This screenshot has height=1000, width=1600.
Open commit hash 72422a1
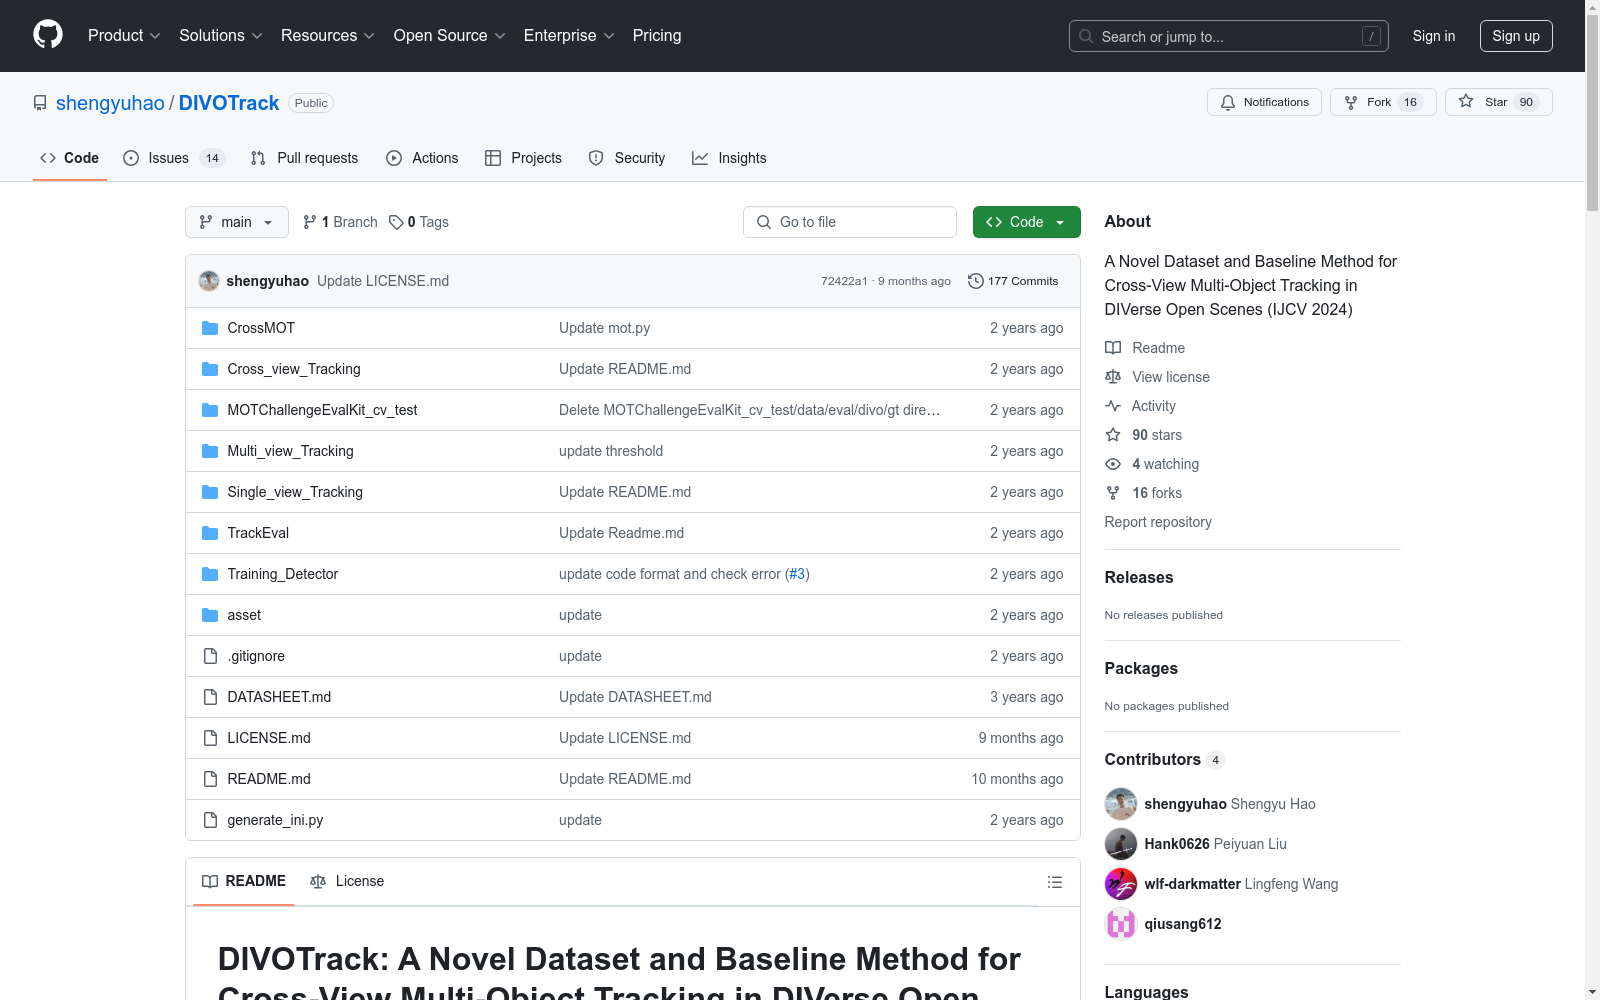point(844,281)
